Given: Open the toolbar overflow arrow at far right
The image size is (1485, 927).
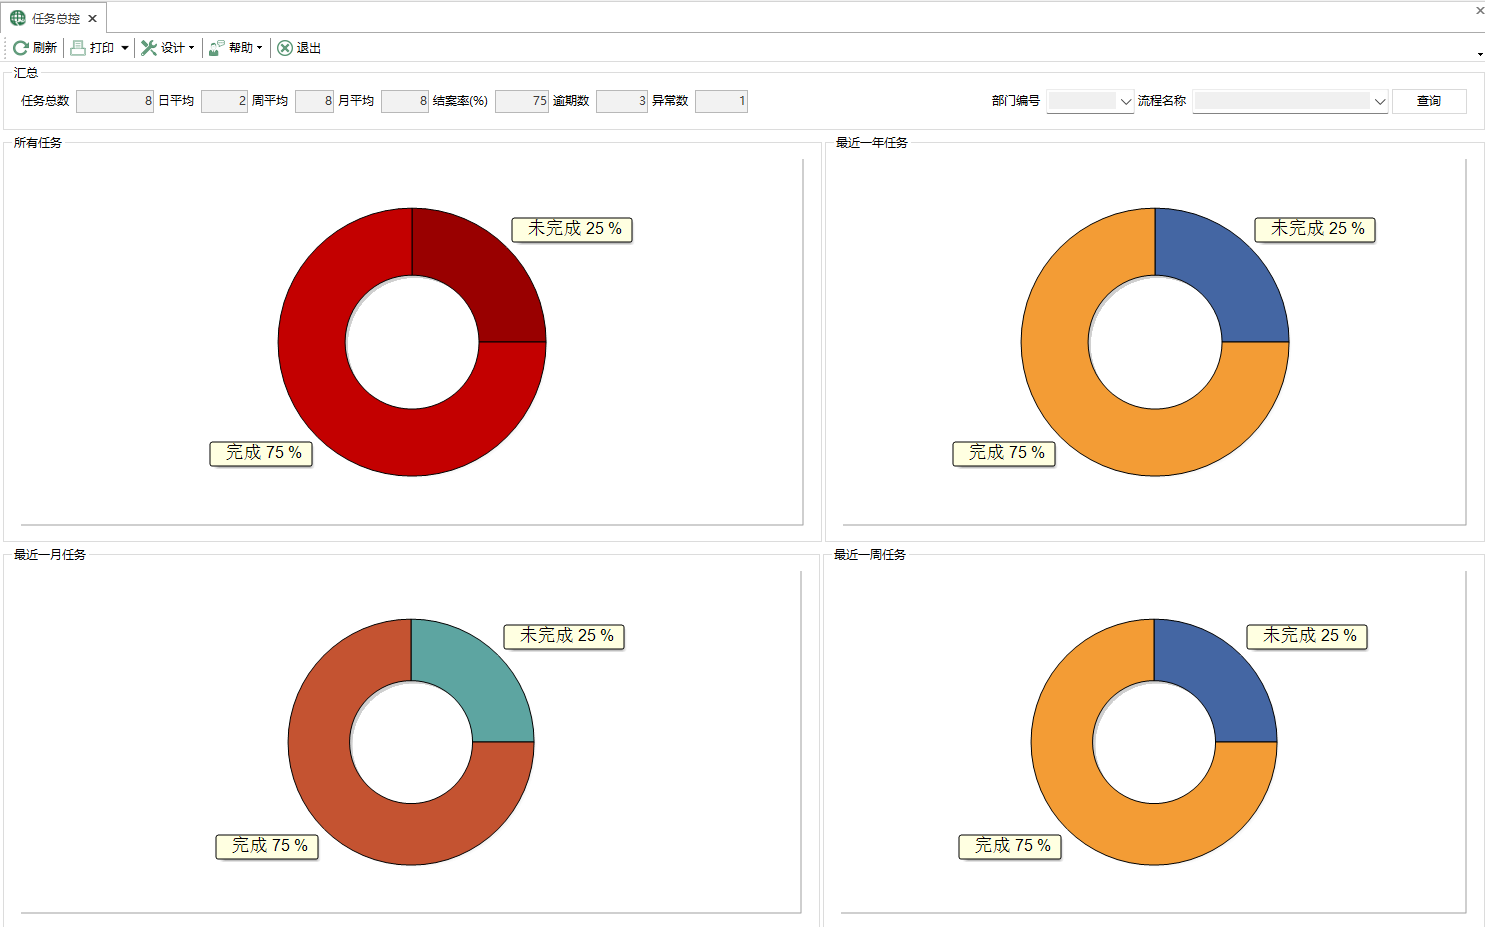Looking at the screenshot, I should [1479, 54].
